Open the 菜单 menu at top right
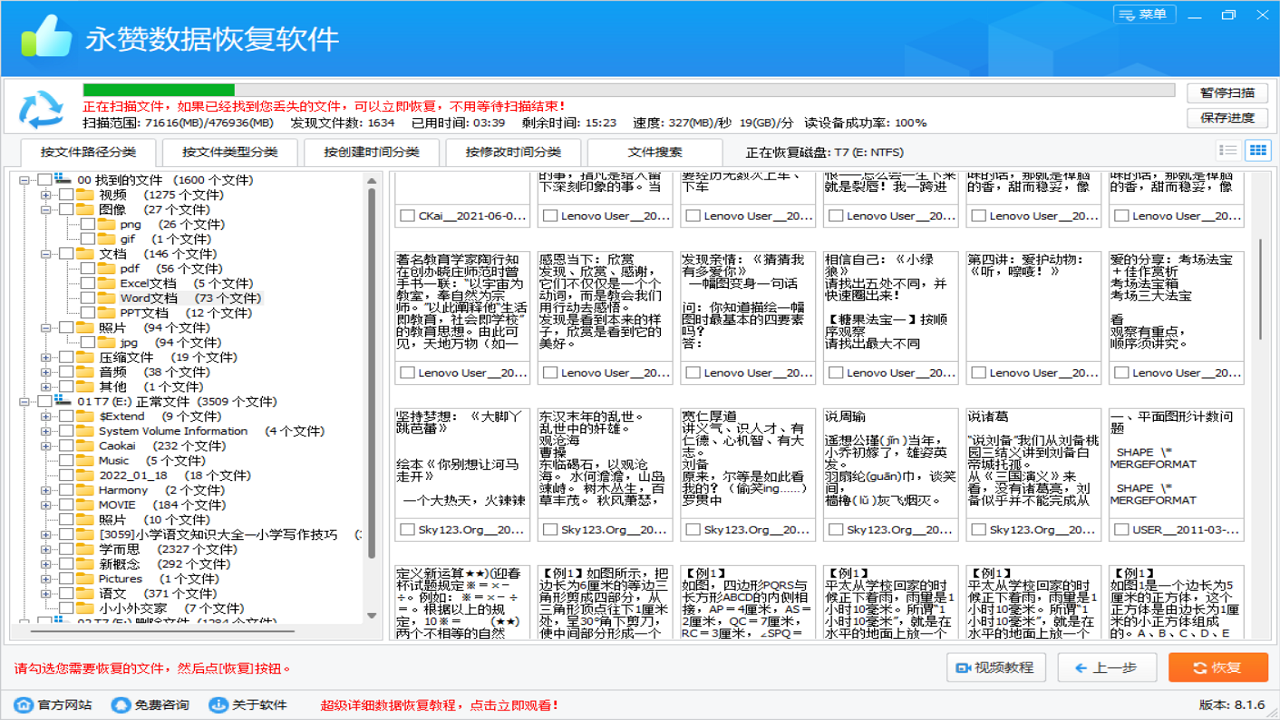The height and width of the screenshot is (720, 1280). point(1143,14)
